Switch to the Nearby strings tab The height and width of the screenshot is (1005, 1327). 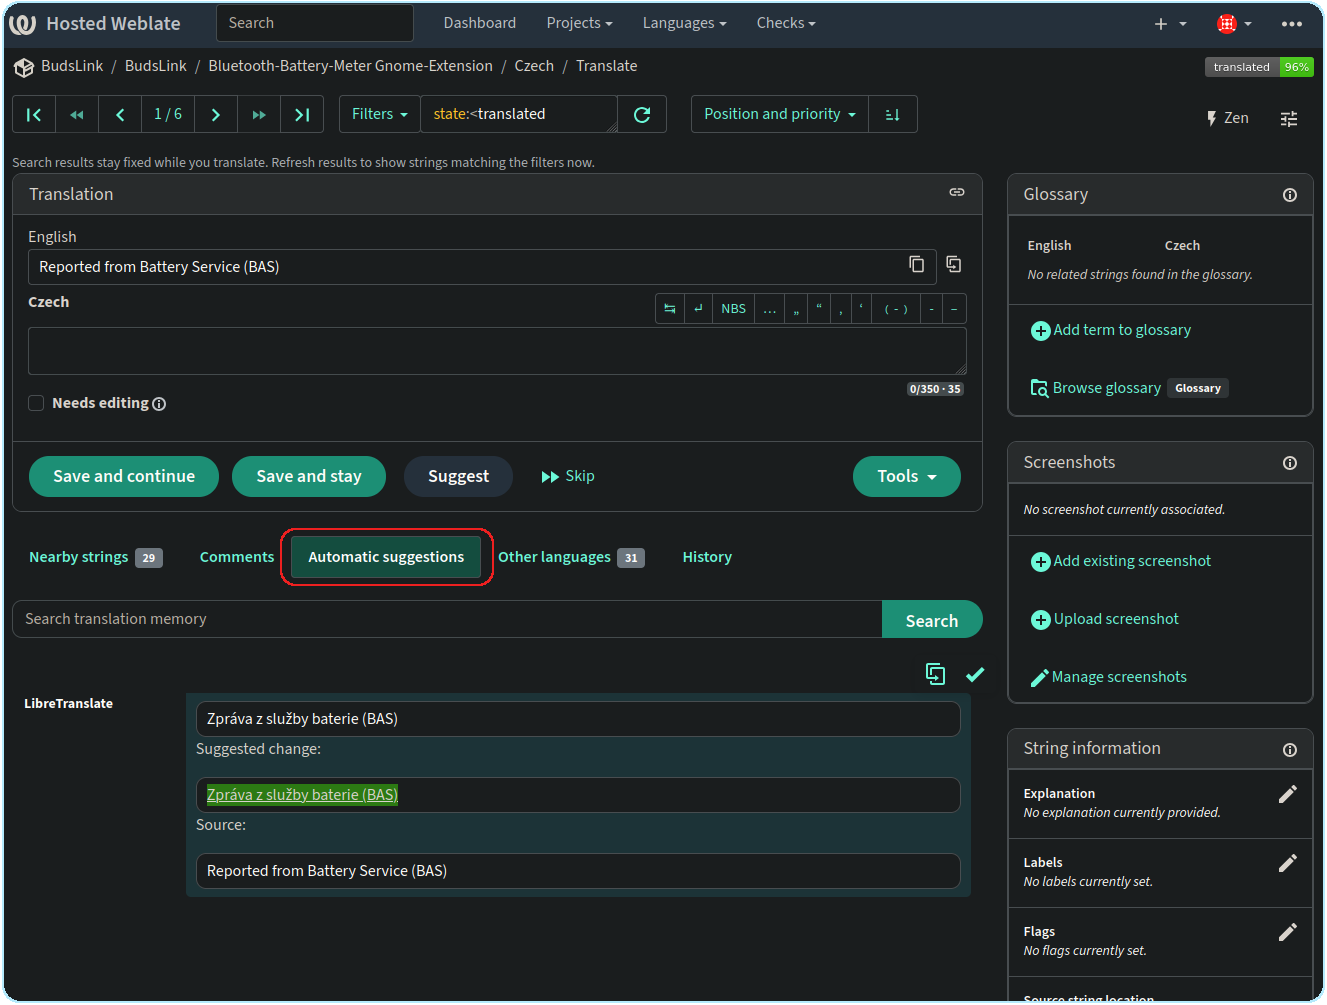pyautogui.click(x=96, y=557)
